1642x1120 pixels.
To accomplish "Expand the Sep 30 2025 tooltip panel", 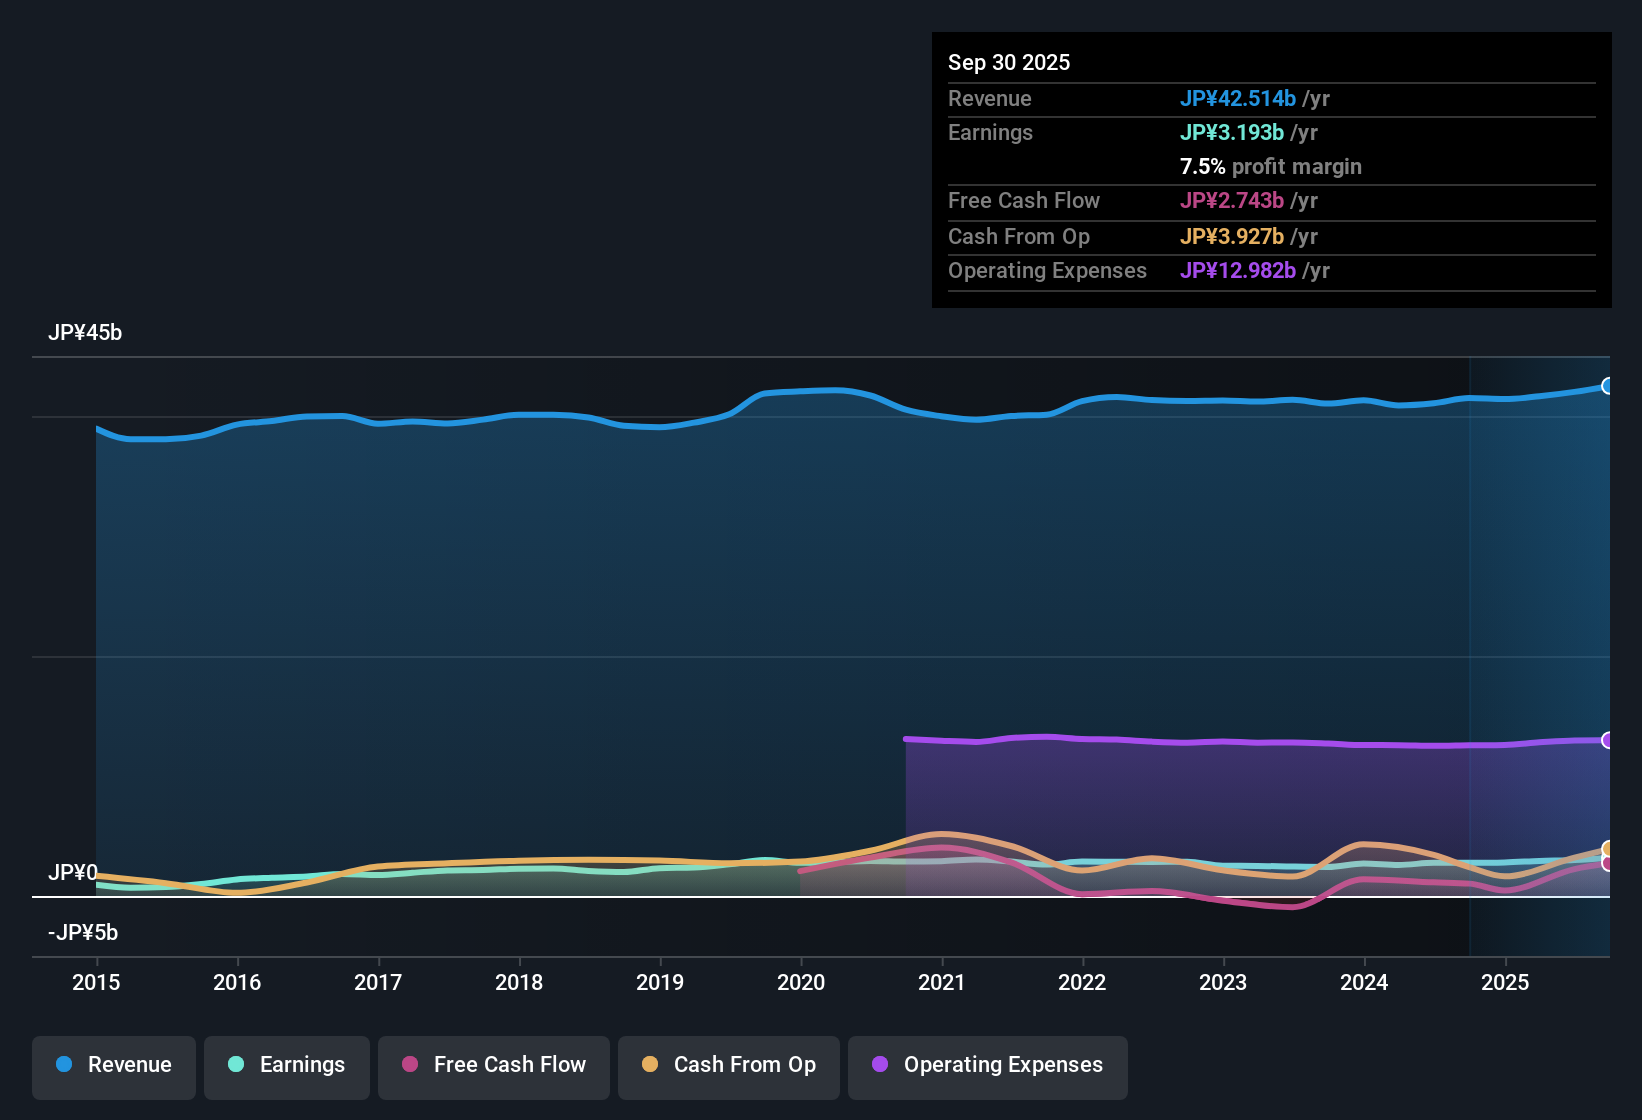I will 1009,62.
